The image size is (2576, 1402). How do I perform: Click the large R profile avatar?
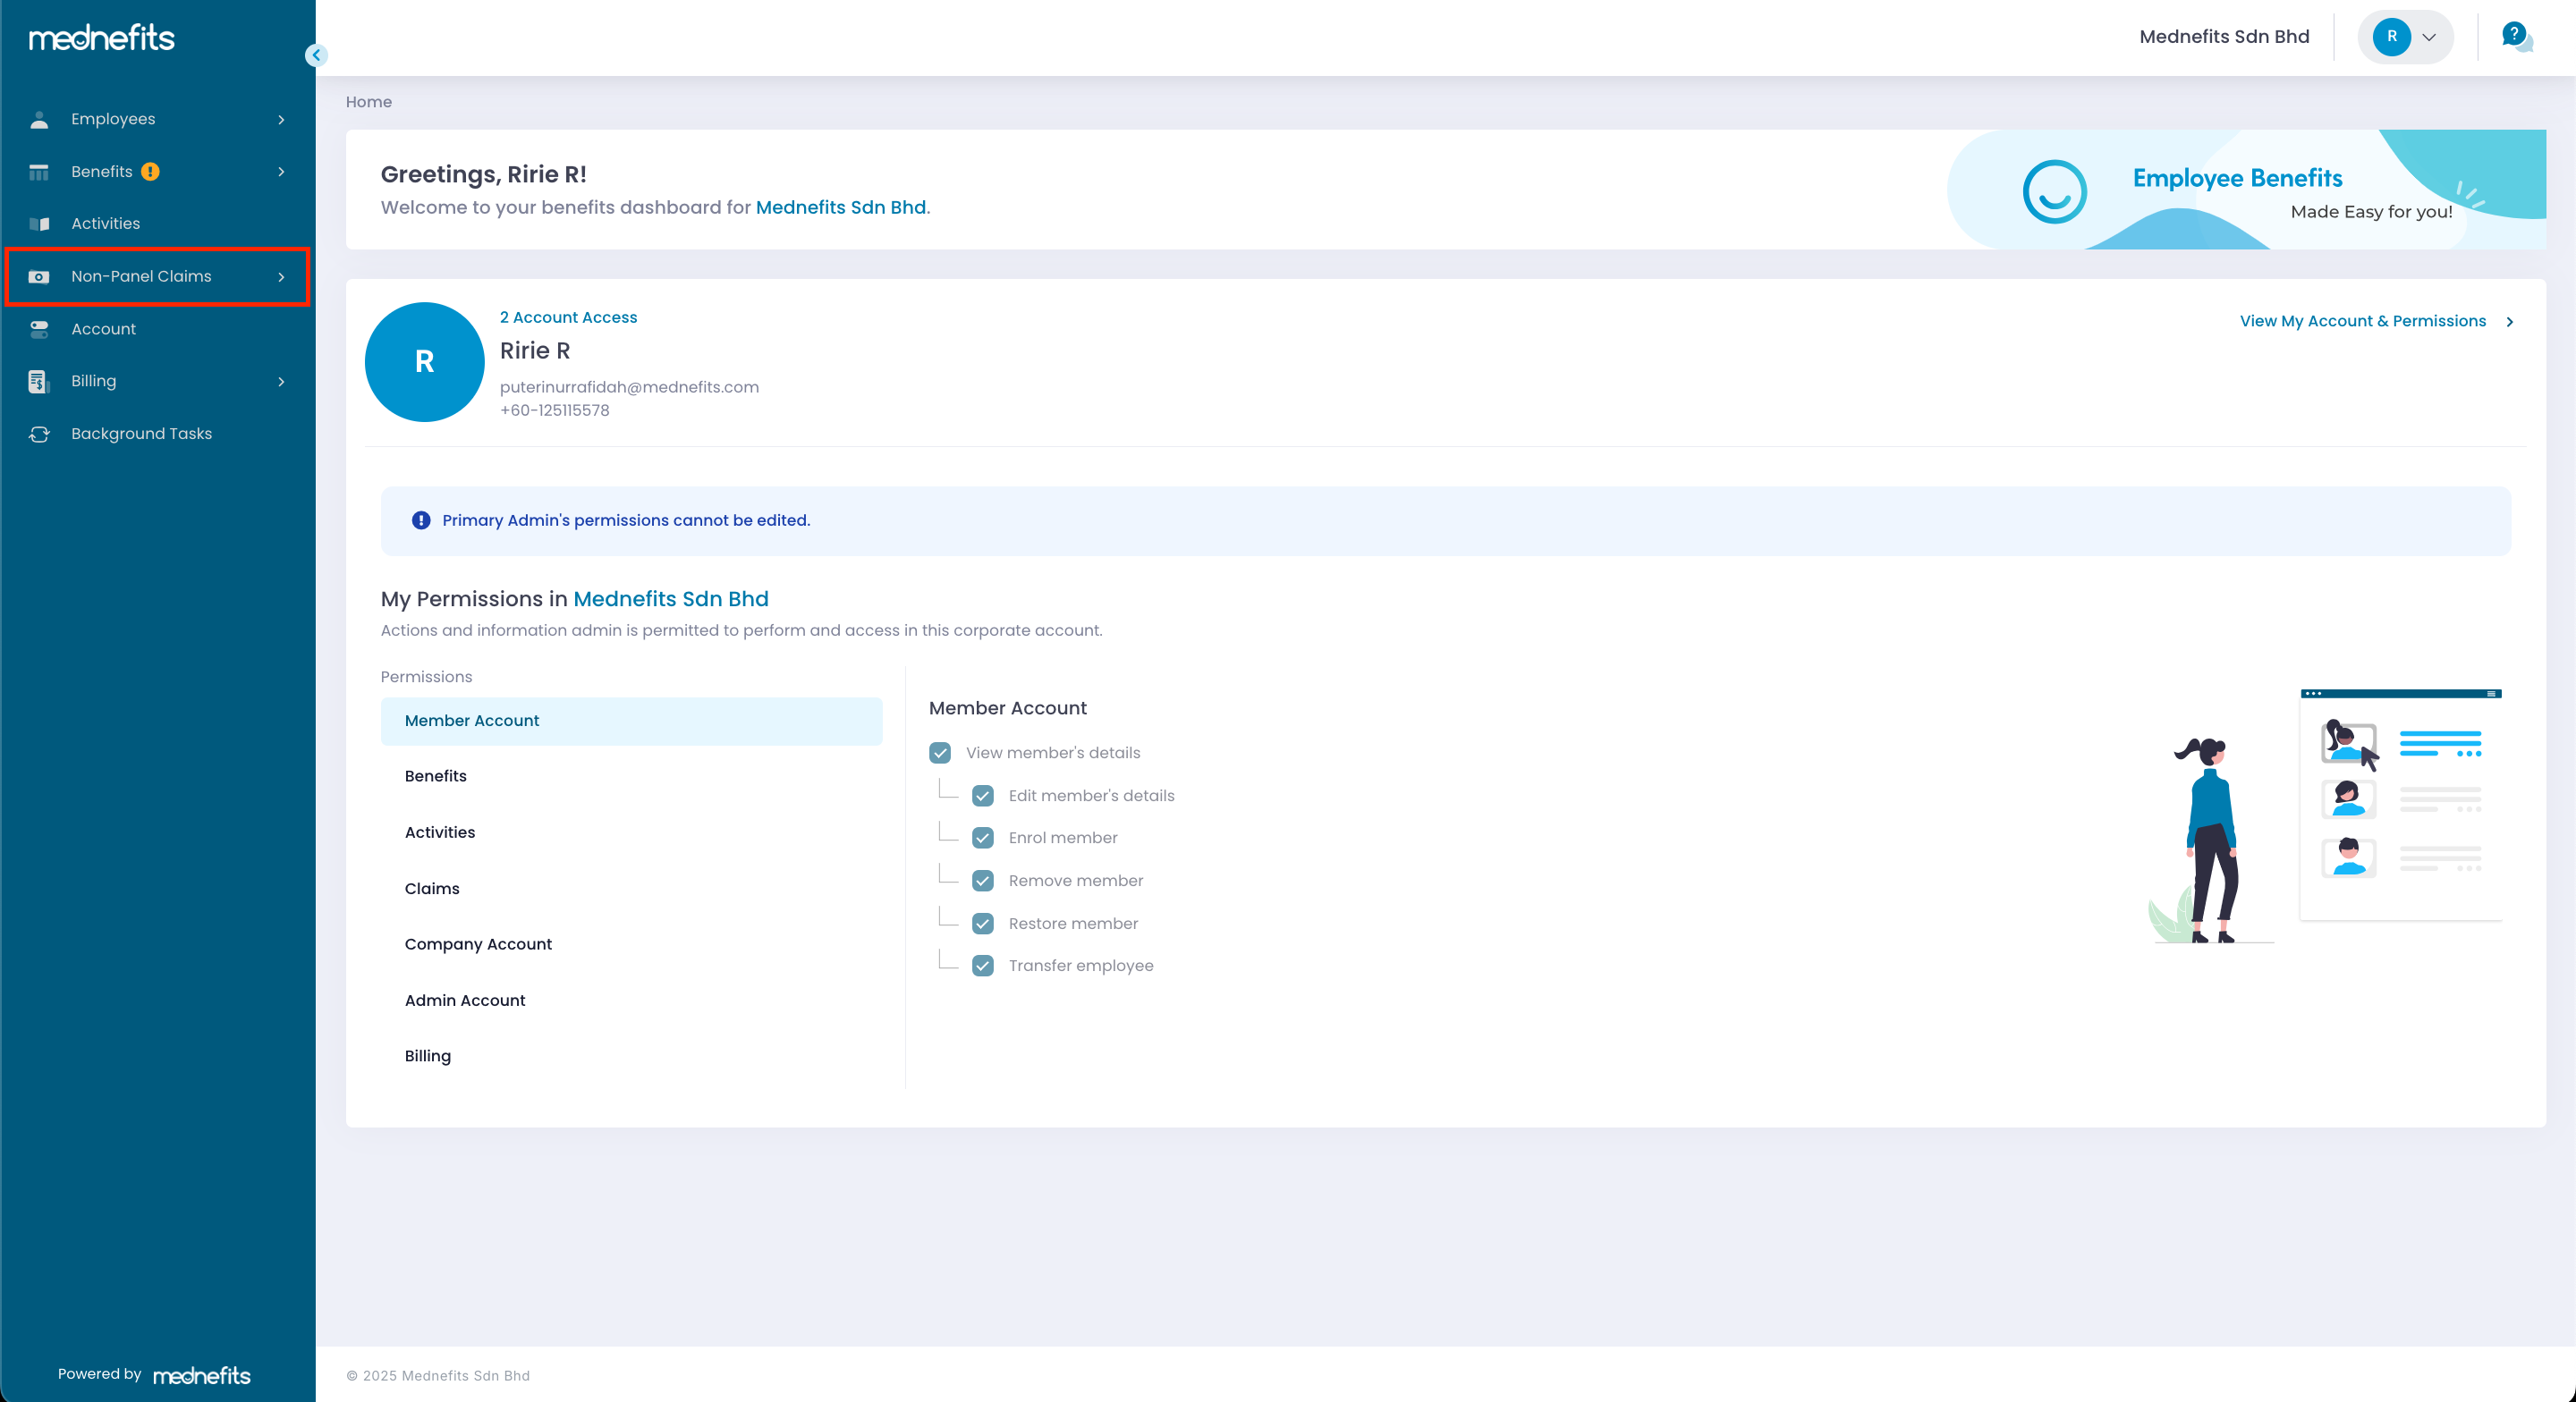point(424,362)
